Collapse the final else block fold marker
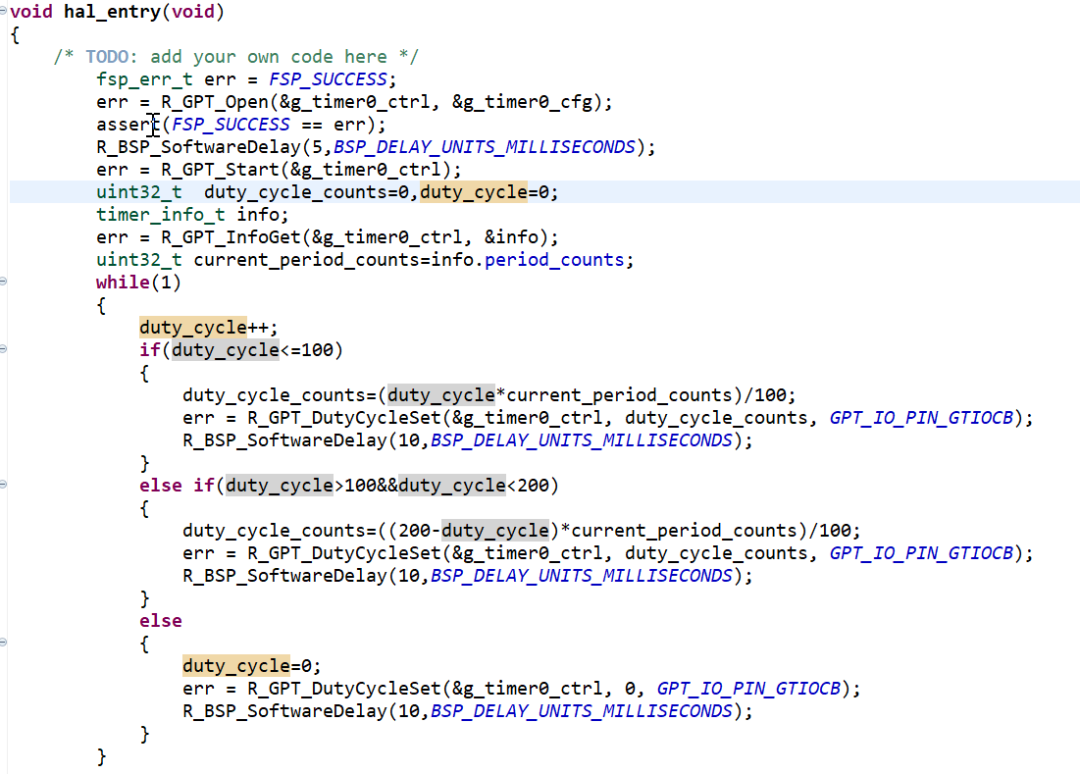1080x774 pixels. pos(4,644)
